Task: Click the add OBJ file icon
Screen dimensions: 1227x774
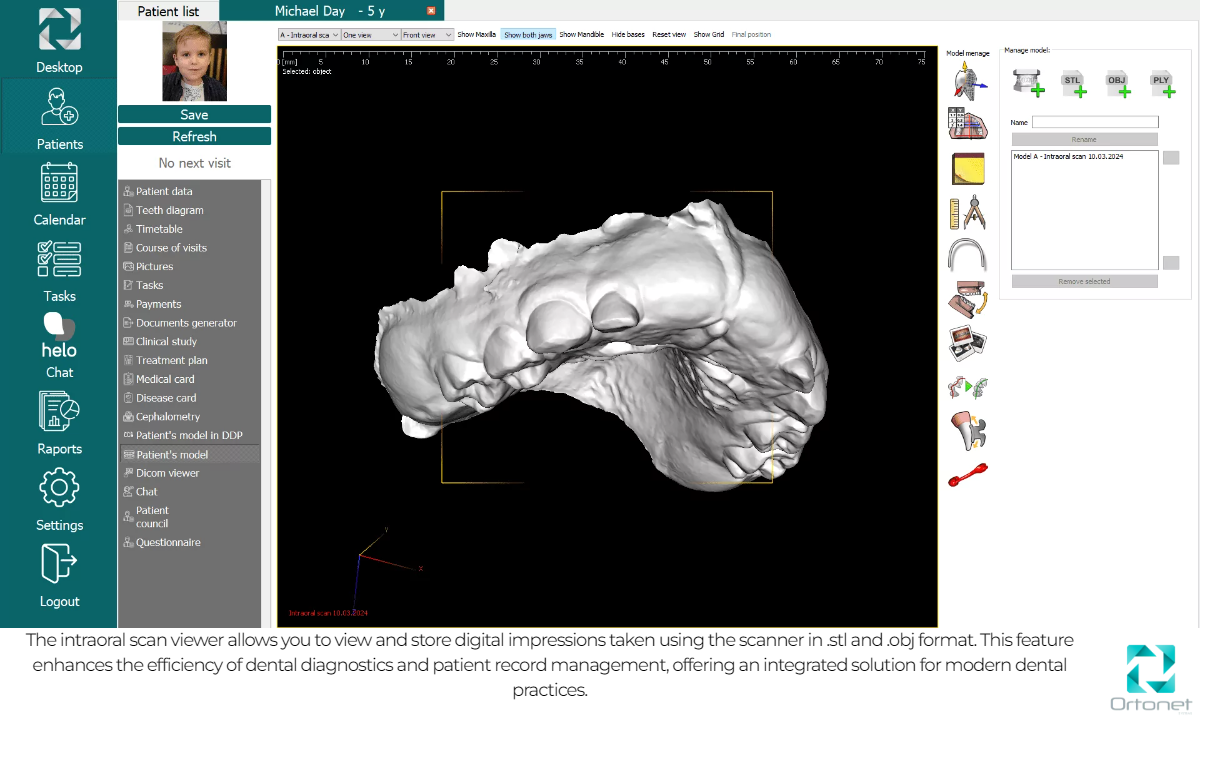Action: 1117,84
